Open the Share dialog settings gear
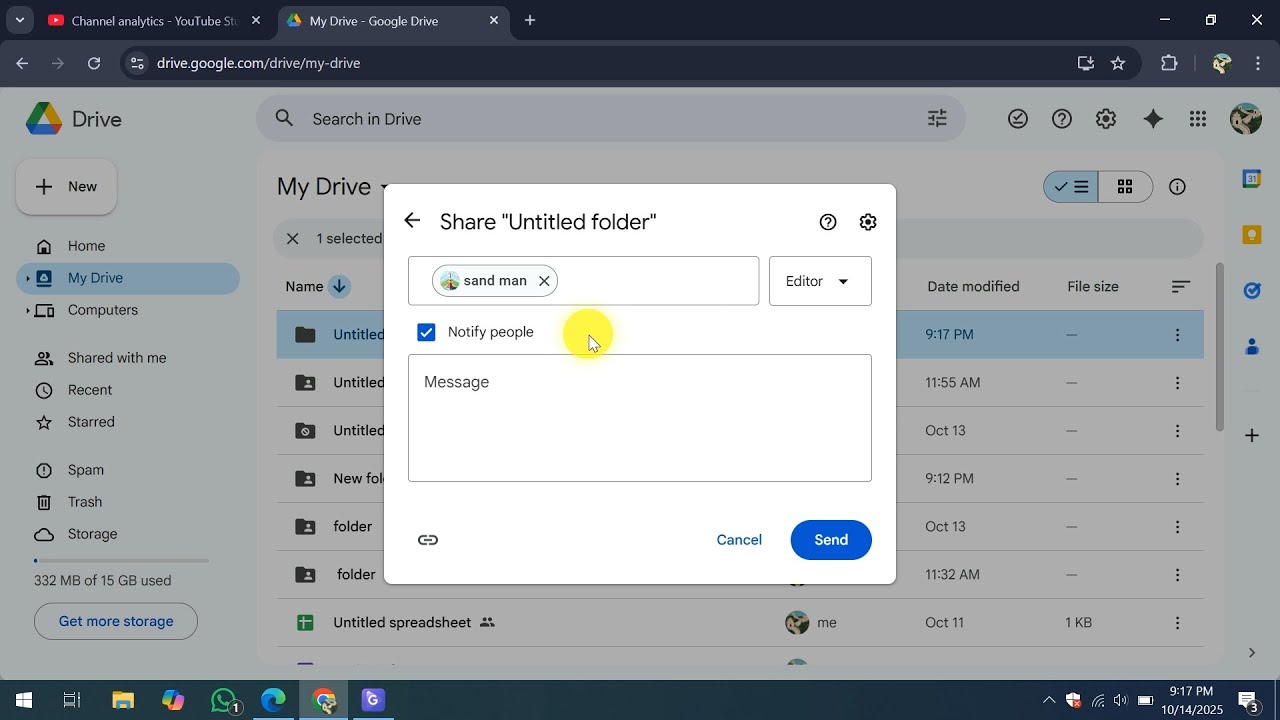This screenshot has height=720, width=1280. point(868,222)
